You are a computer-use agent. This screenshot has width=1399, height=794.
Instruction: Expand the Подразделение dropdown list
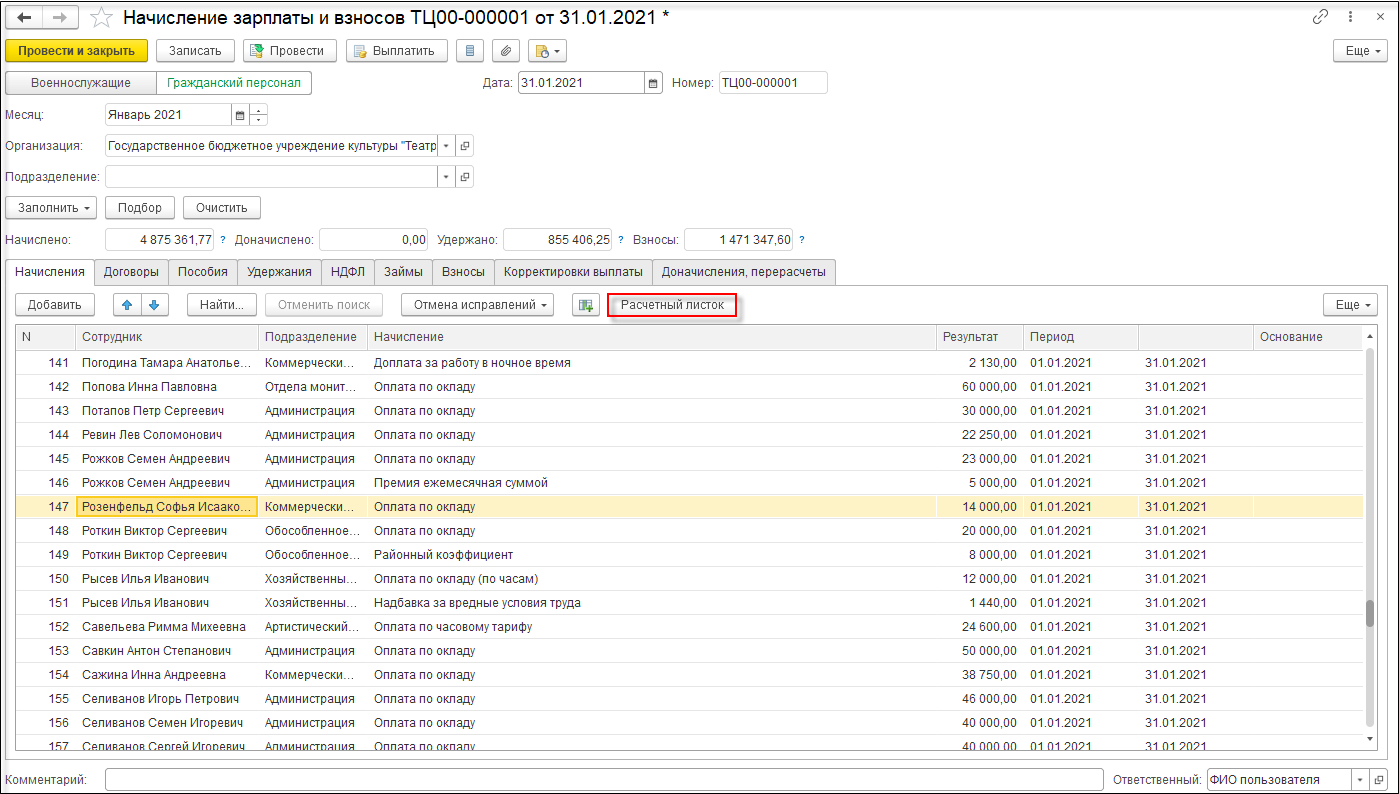tap(446, 177)
